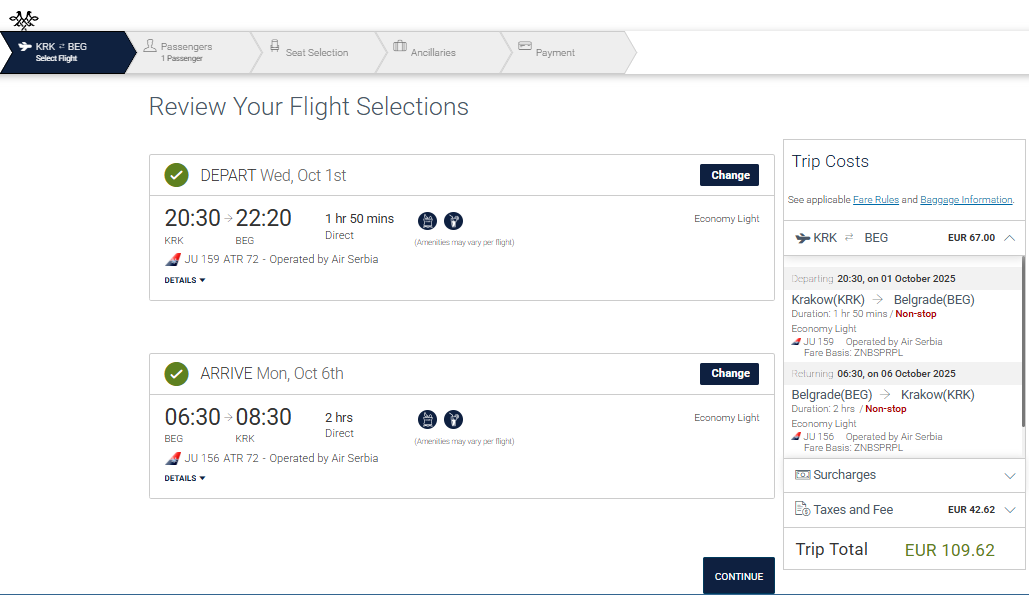Click the Air Serbia eagle logo
Image resolution: width=1029 pixels, height=595 pixels.
(24, 20)
